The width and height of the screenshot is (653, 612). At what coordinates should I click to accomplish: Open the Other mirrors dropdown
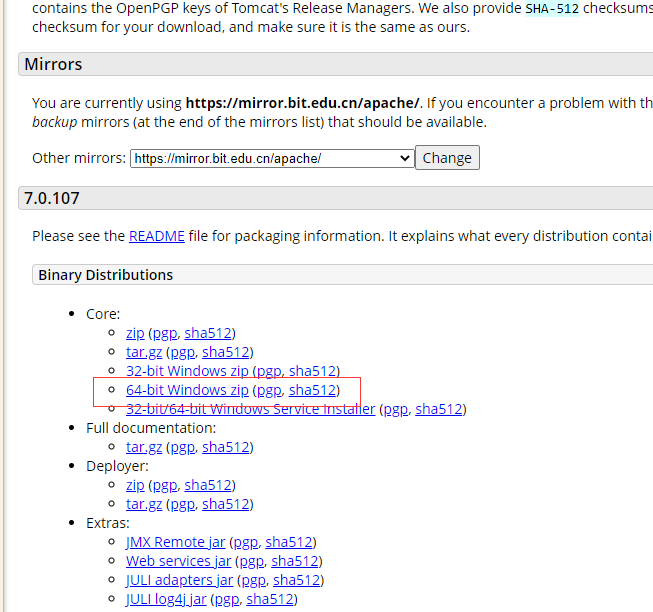click(x=272, y=159)
